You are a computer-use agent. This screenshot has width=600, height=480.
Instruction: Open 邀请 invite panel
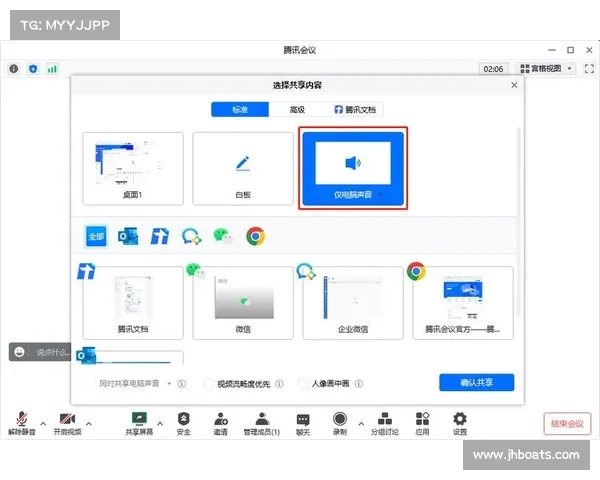coord(221,423)
